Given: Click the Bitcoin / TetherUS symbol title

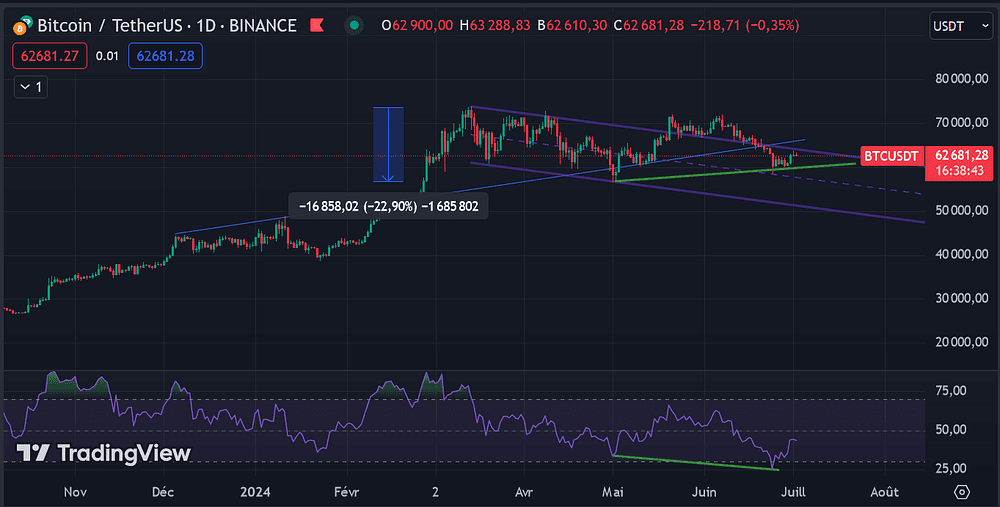Looking at the screenshot, I should 166,26.
